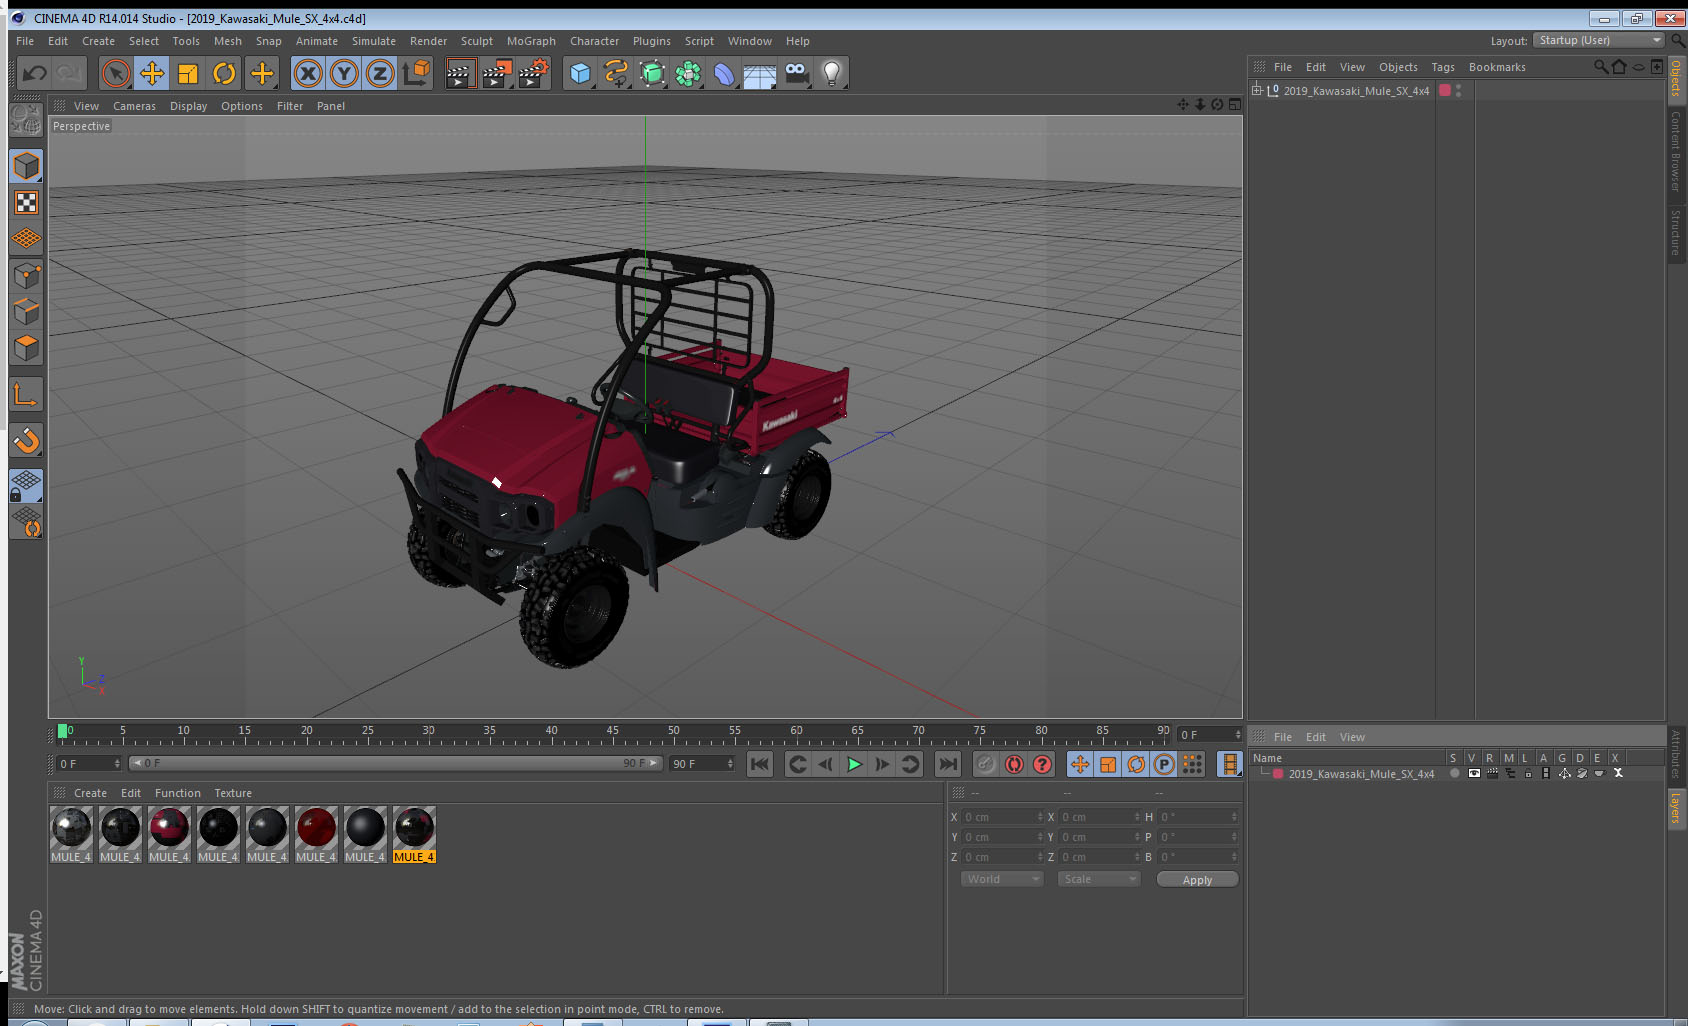Open Material Manager Create menu
The width and height of the screenshot is (1688, 1026).
(90, 793)
